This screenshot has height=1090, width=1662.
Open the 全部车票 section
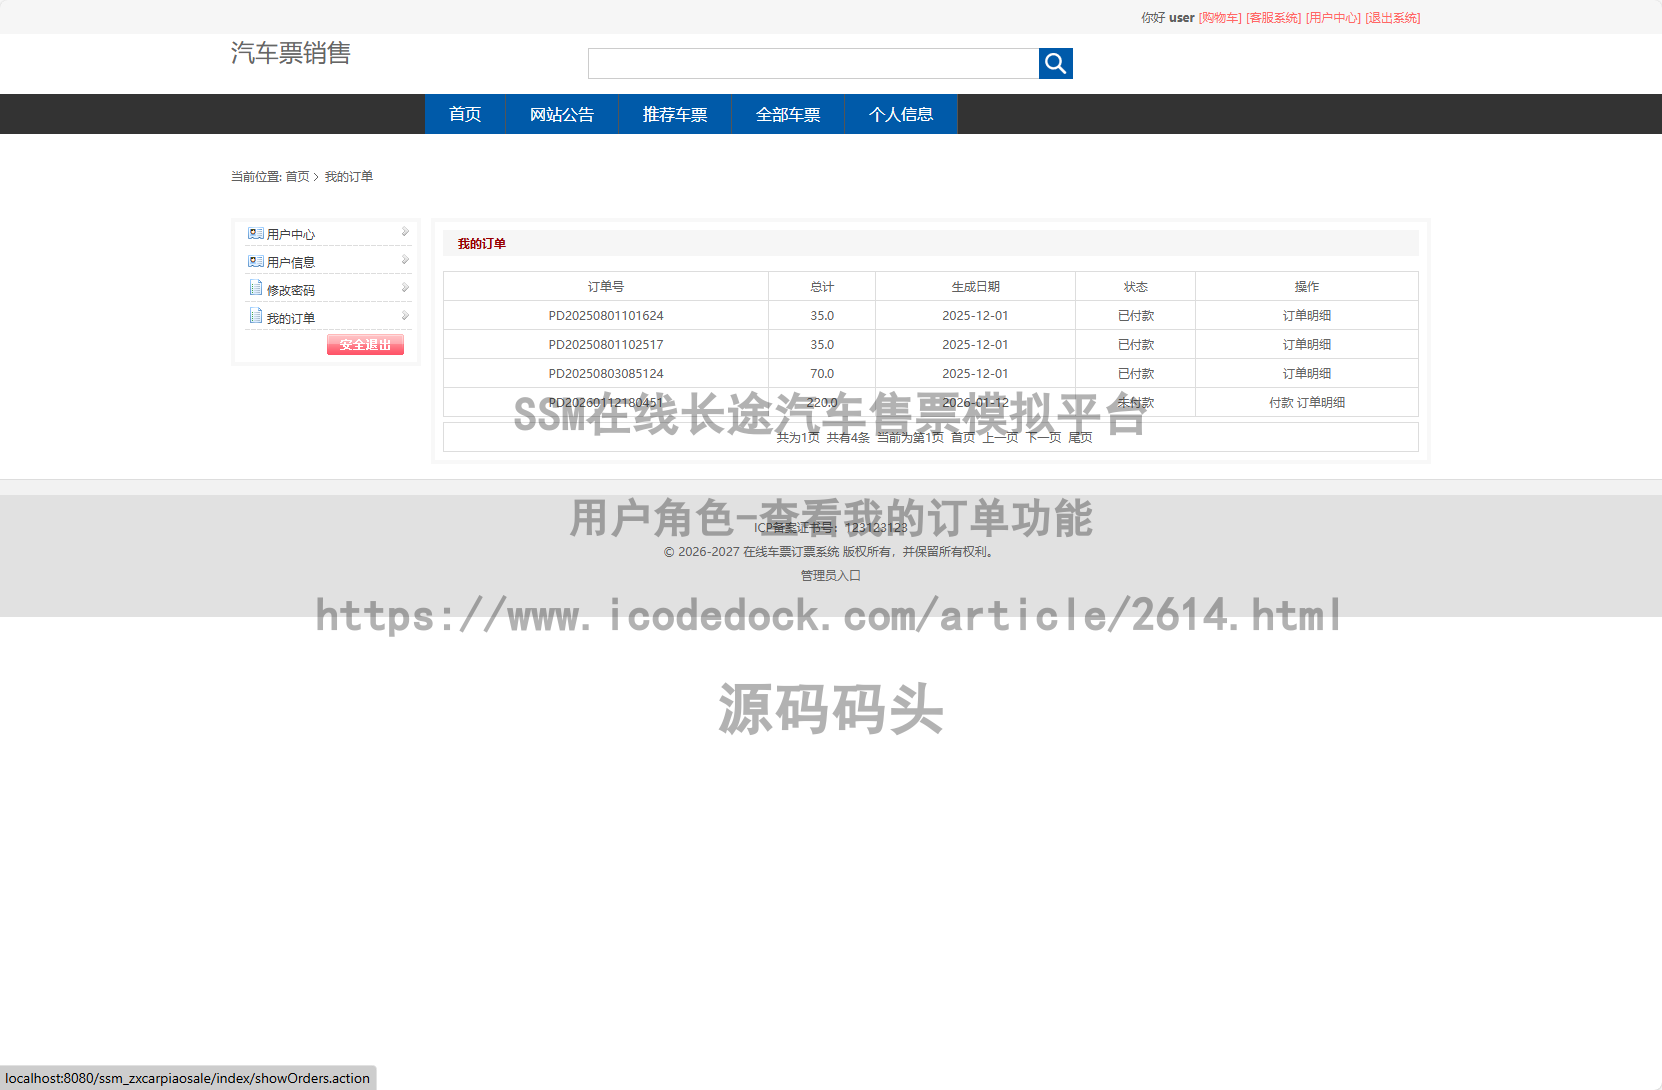(x=787, y=114)
